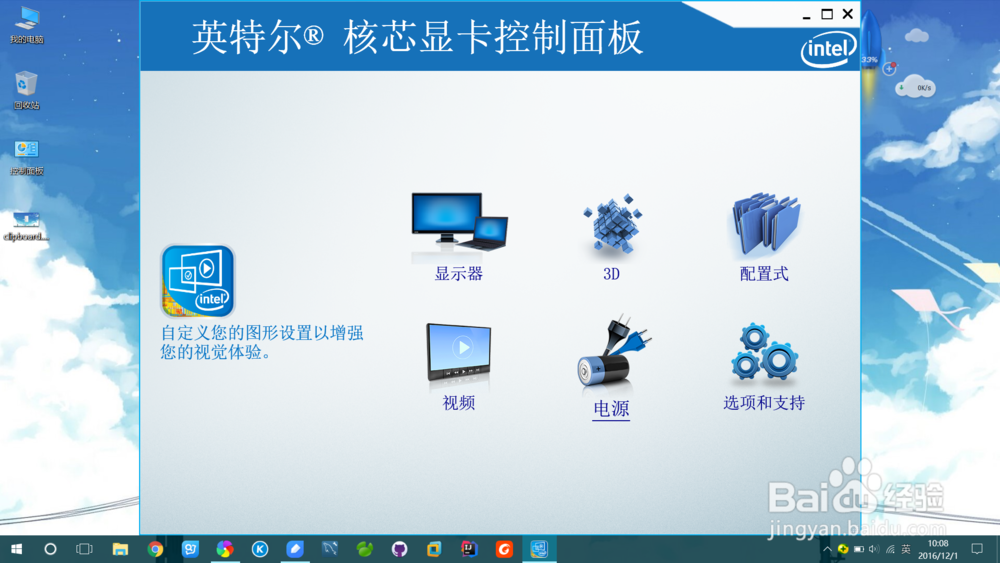Viewport: 1000px width, 563px height.
Task: Open the 选项和支持 gears icon
Action: [x=765, y=352]
